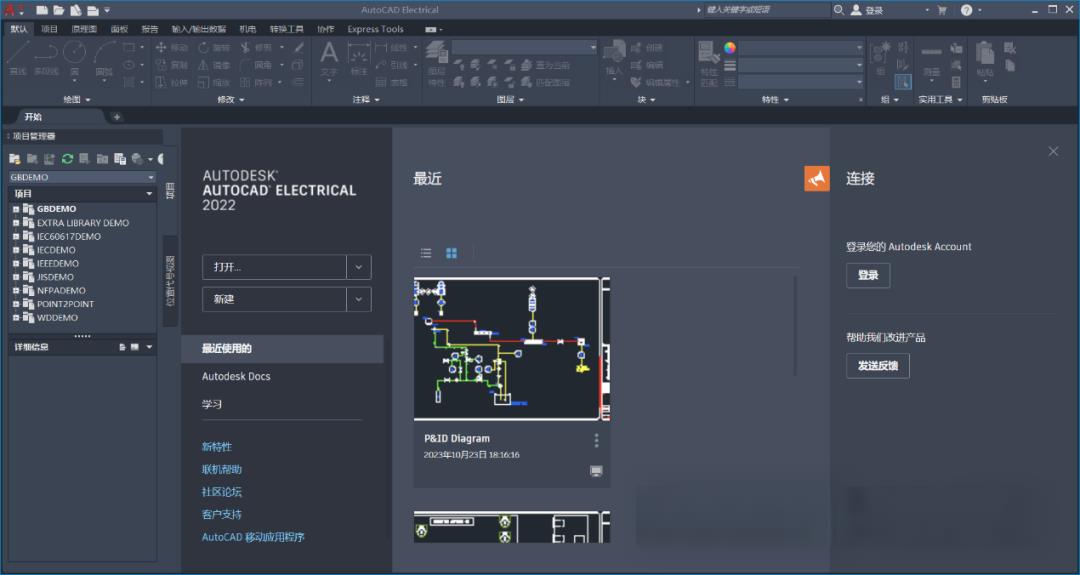
Task: Open the AutoCAD 移动应用程序 link
Action: point(253,537)
